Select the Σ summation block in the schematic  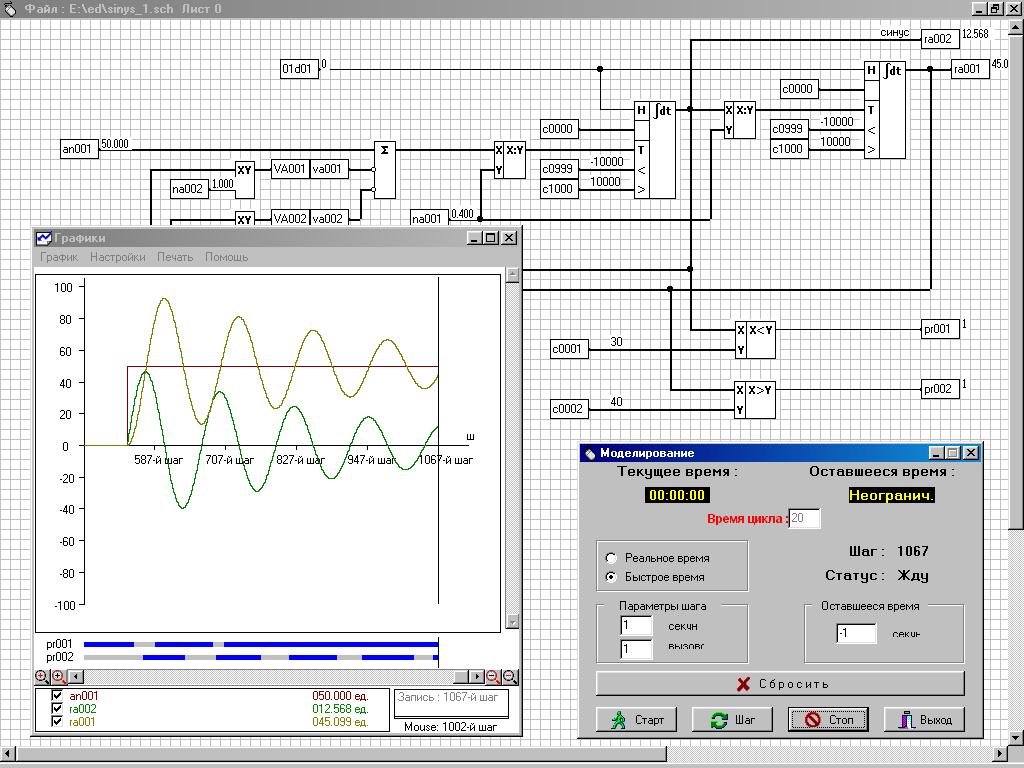point(385,169)
